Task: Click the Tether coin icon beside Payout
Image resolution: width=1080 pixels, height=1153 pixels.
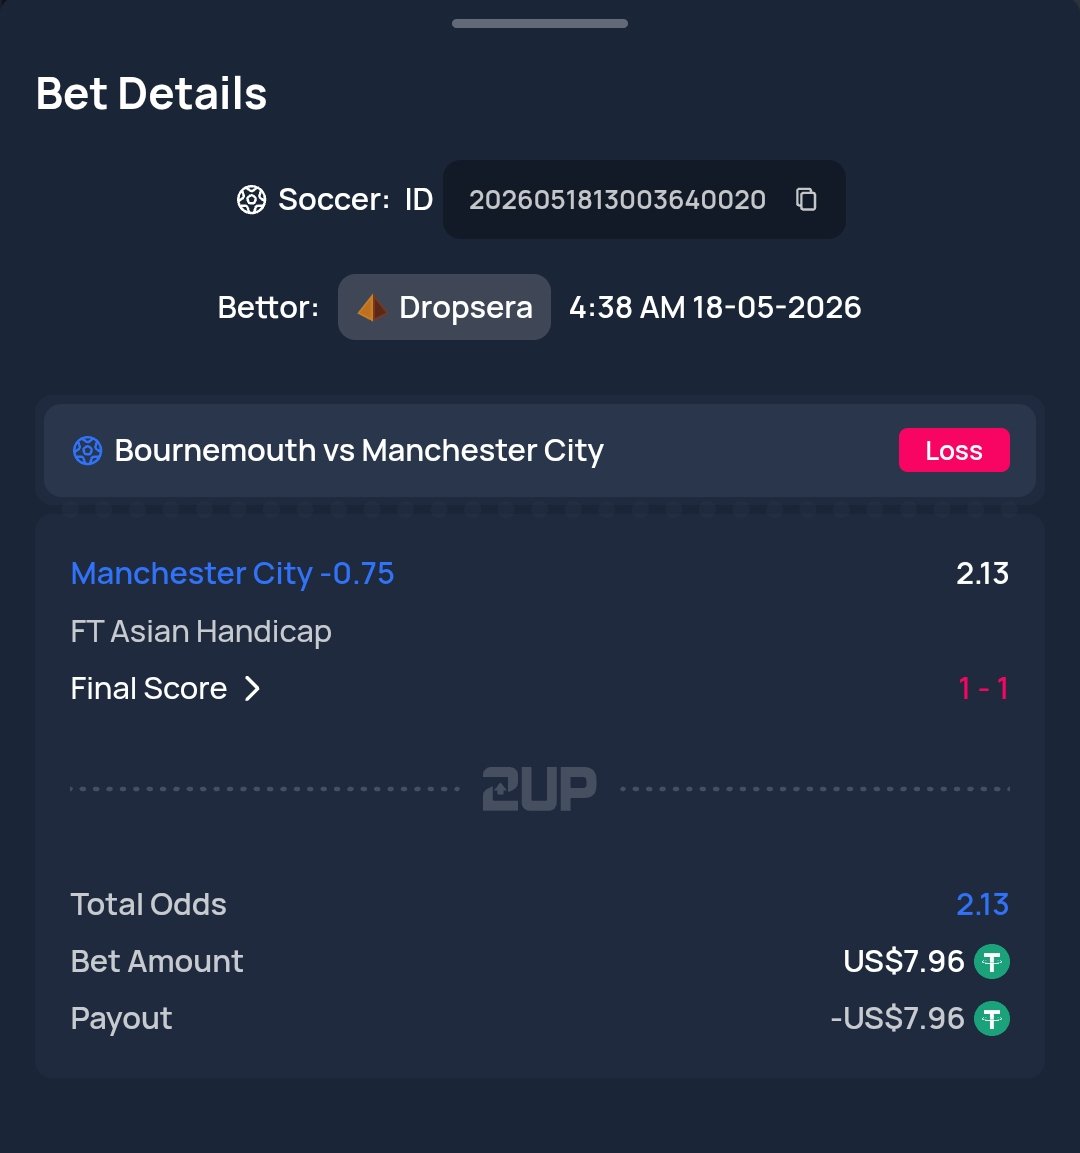Action: [x=992, y=1018]
